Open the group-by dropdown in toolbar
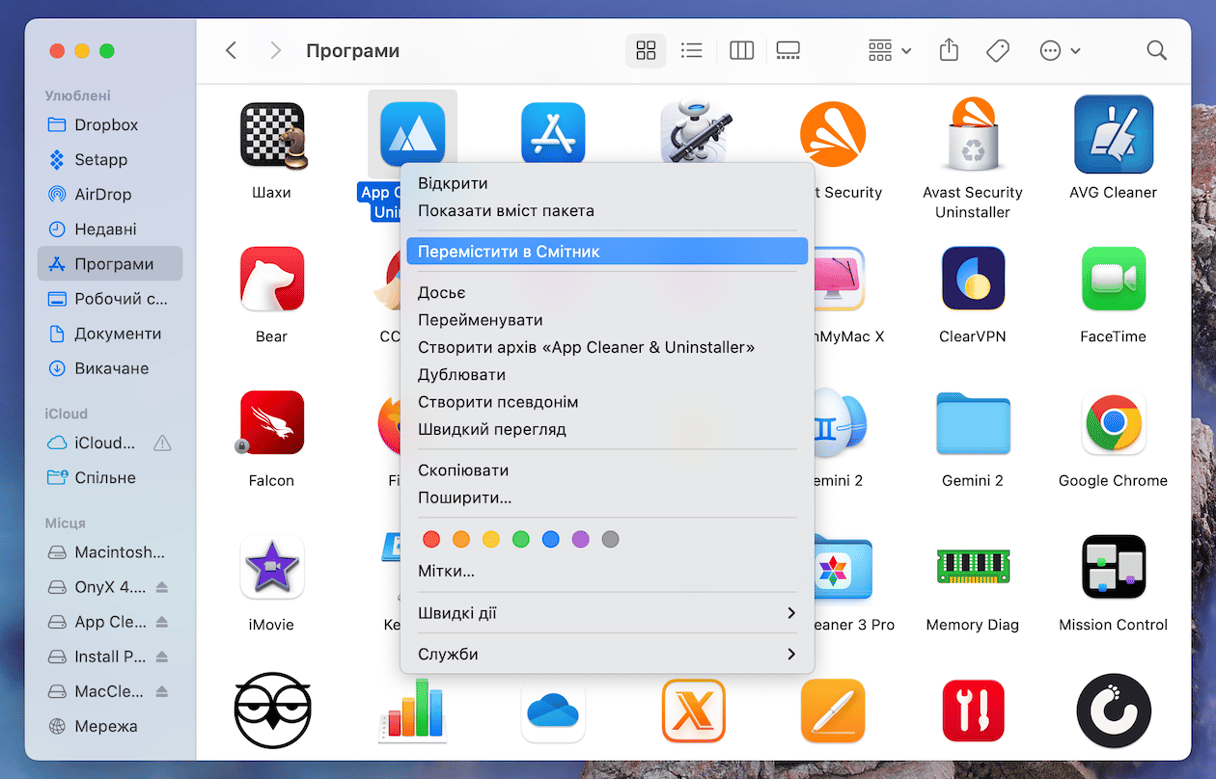1216x779 pixels. [889, 50]
